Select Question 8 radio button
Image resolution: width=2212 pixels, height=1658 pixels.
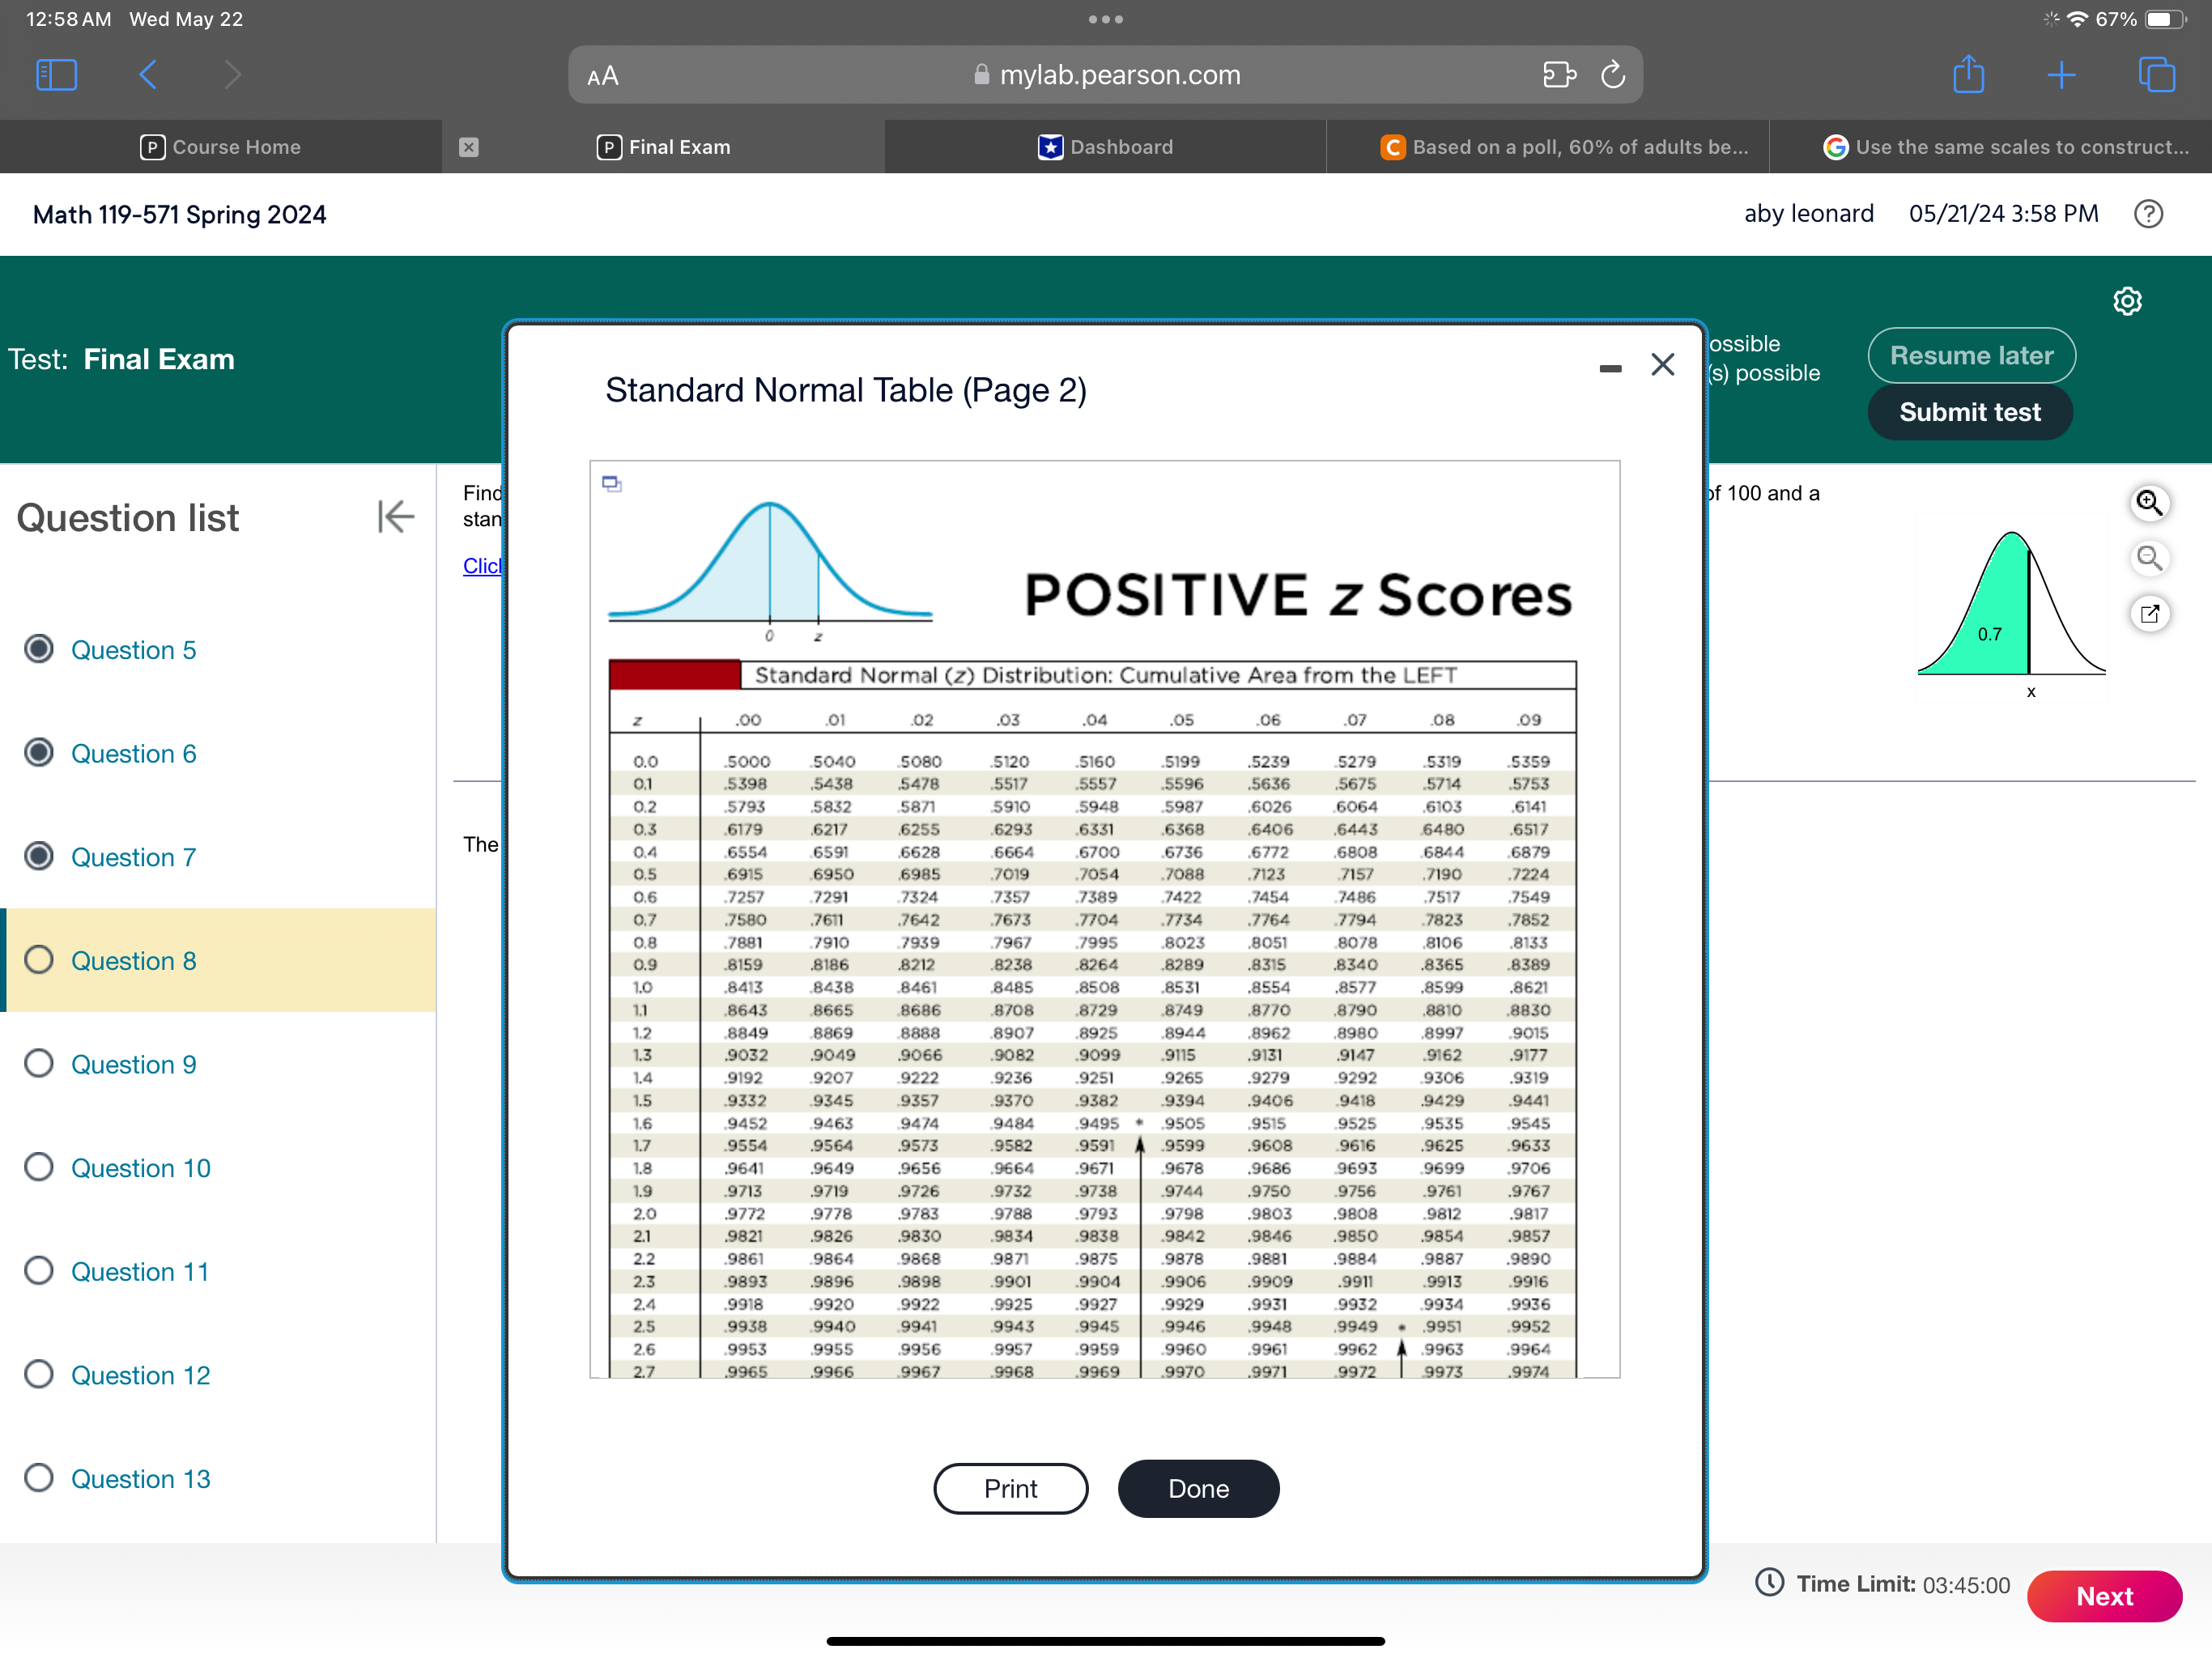point(39,960)
